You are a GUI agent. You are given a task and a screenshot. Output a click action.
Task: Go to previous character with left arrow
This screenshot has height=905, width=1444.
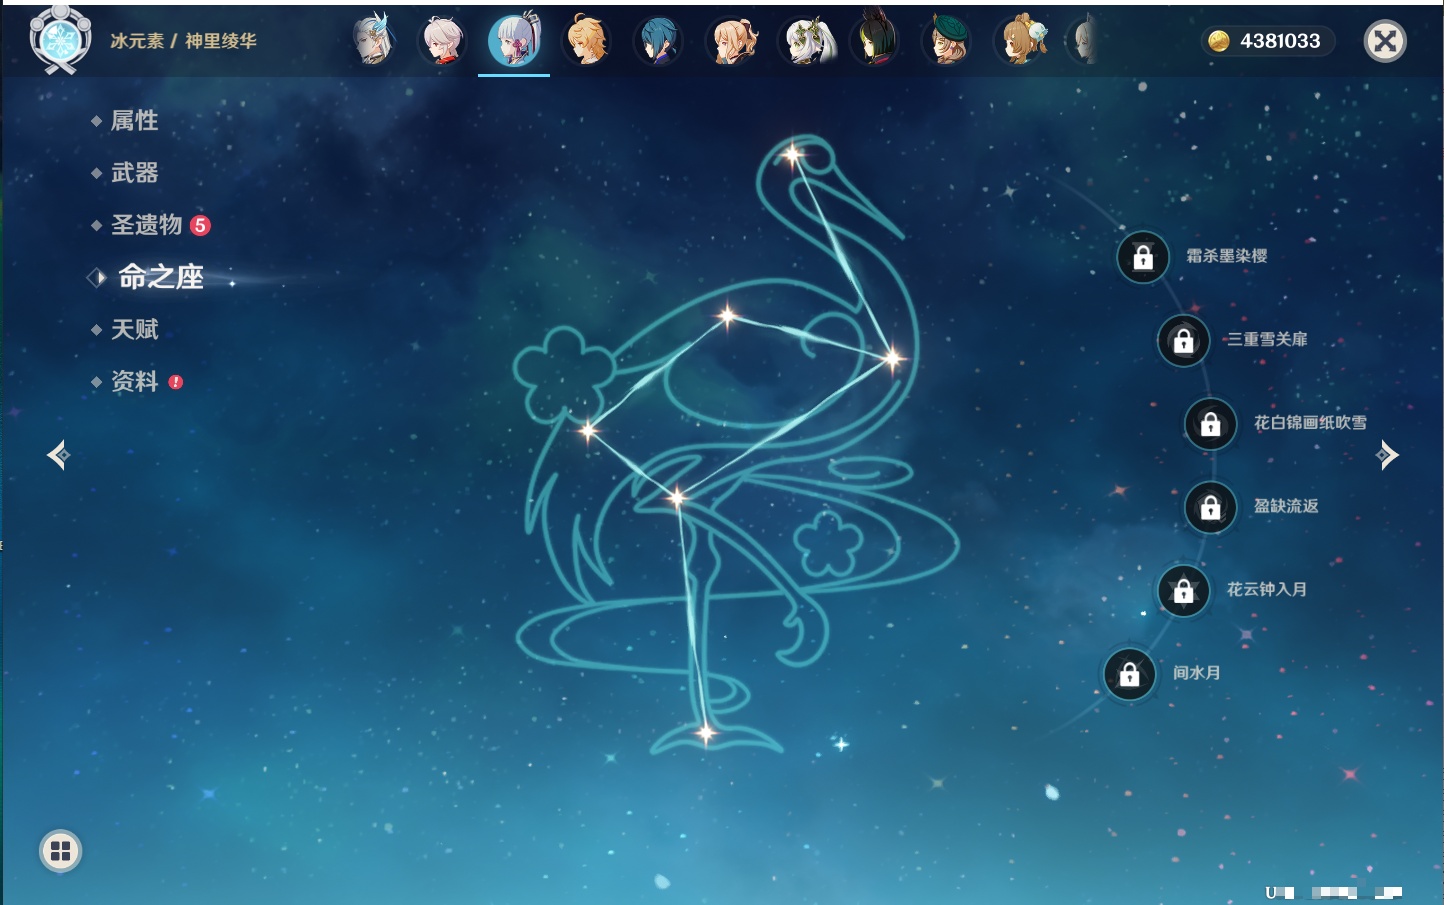[x=58, y=455]
